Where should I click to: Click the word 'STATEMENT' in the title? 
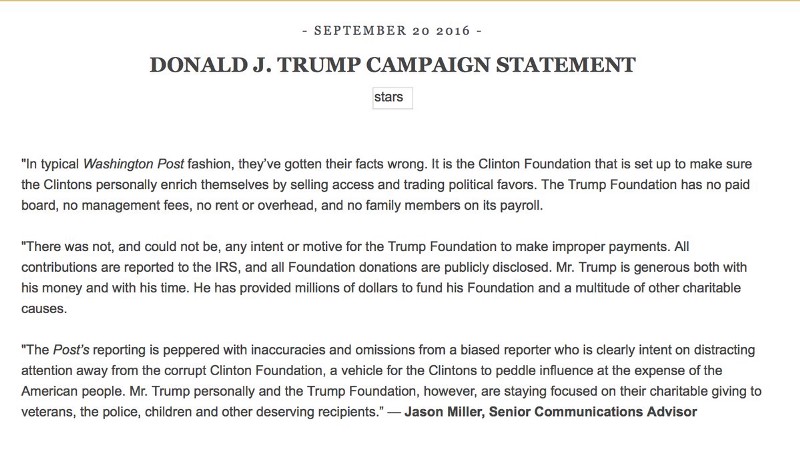coord(565,65)
